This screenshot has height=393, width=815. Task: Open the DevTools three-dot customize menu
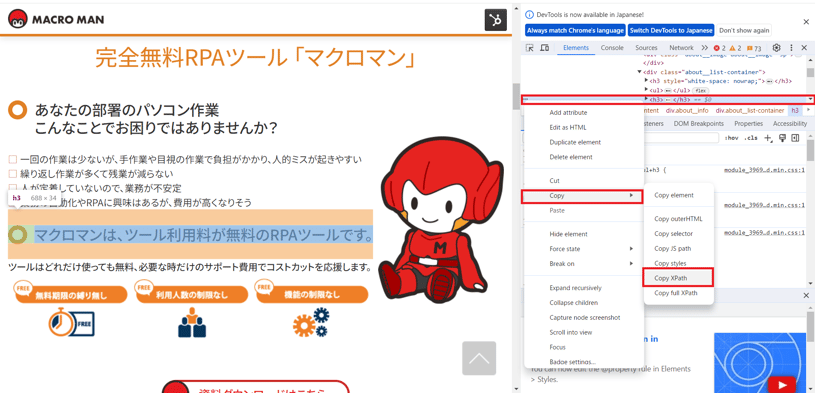pyautogui.click(x=791, y=47)
